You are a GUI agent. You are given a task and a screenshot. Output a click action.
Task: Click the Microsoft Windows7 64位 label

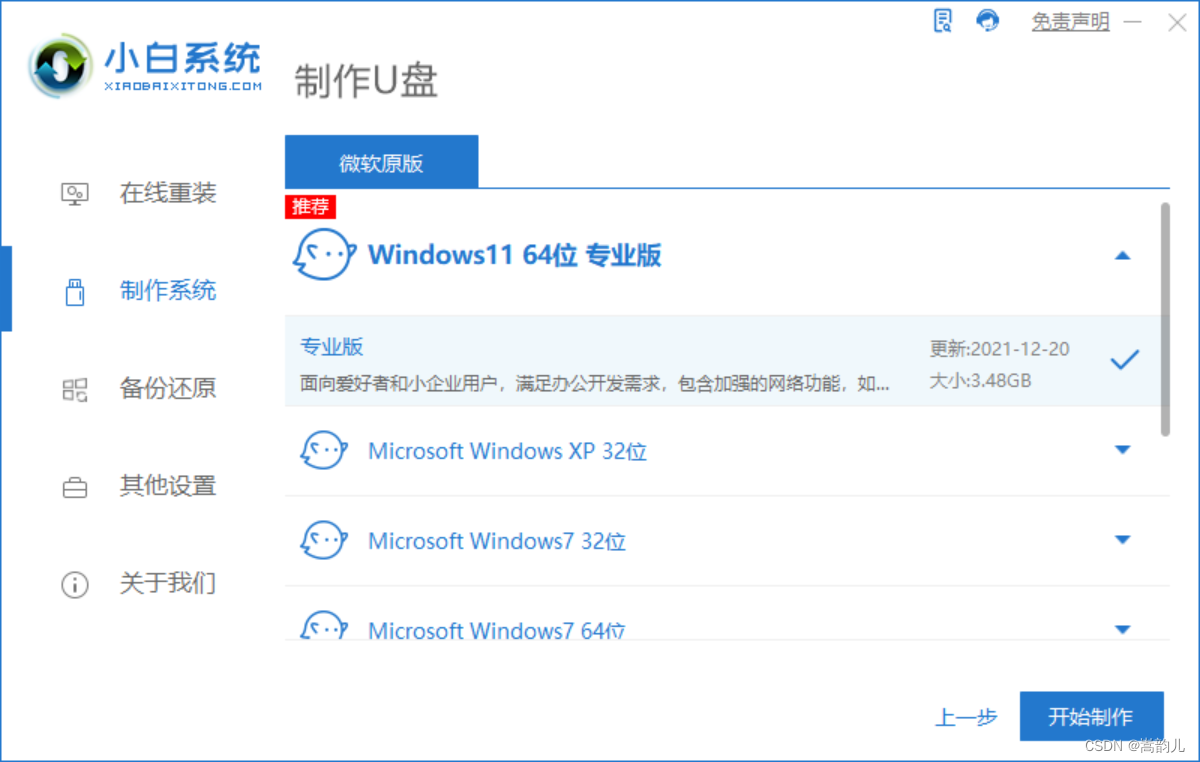click(x=497, y=630)
